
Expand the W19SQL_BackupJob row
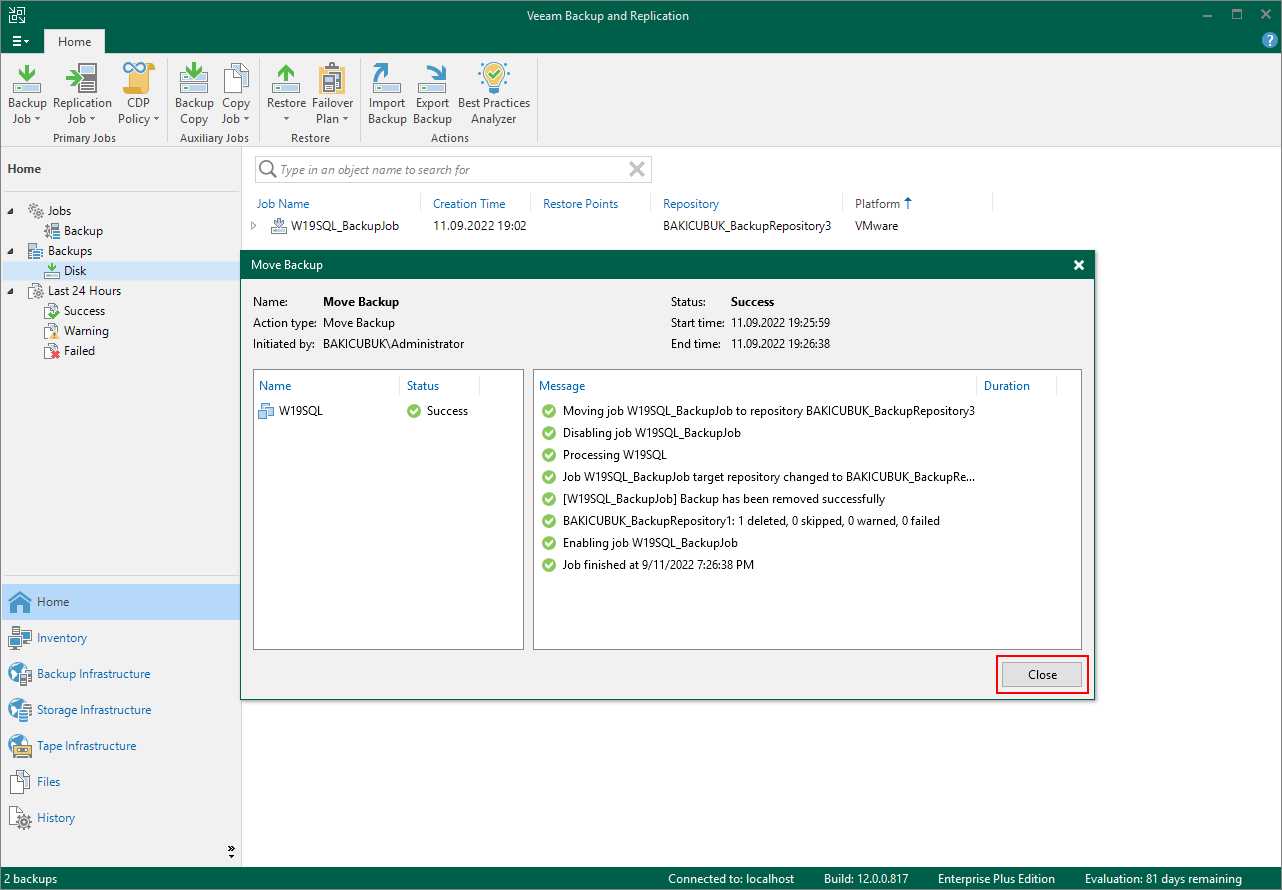254,226
